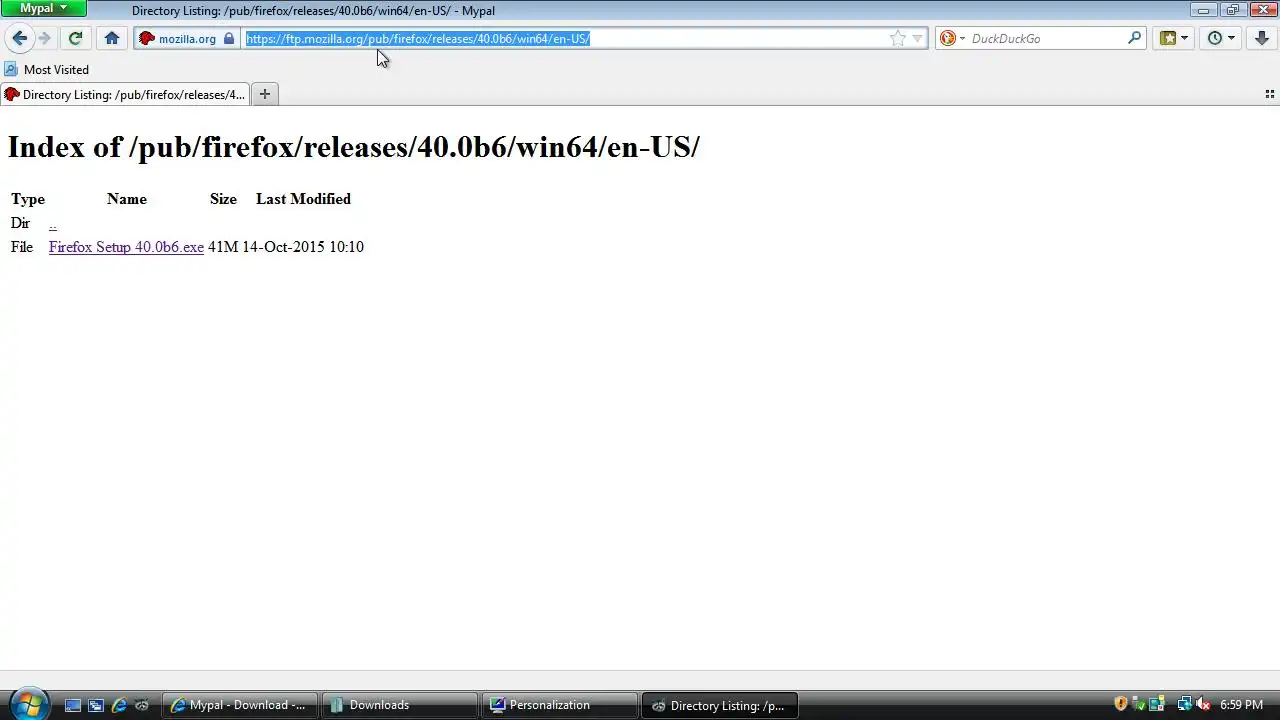Switch to Personalization taskbar window
Viewport: 1280px width, 720px height.
click(x=559, y=705)
